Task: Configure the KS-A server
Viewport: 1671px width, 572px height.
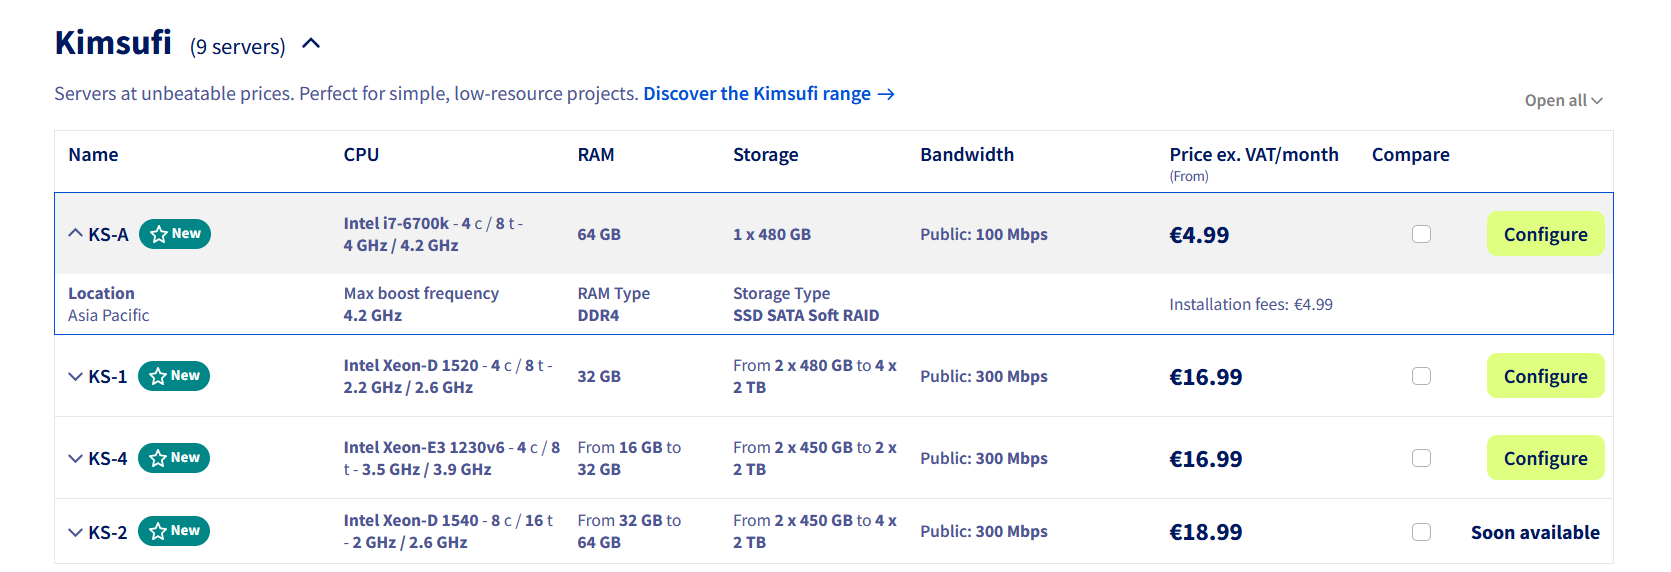Action: [x=1545, y=234]
